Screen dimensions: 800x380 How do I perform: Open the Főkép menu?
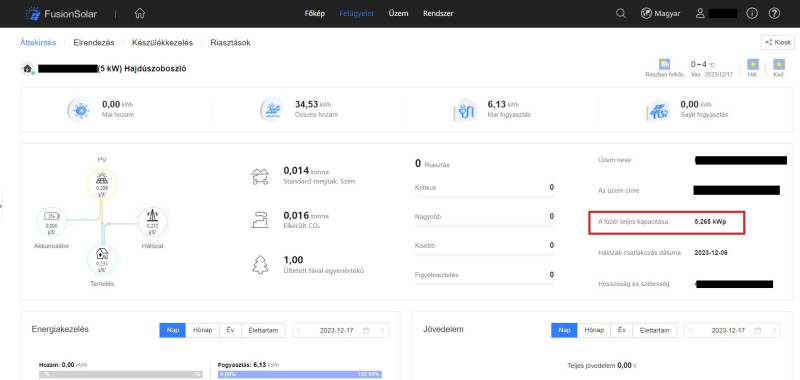pos(314,14)
